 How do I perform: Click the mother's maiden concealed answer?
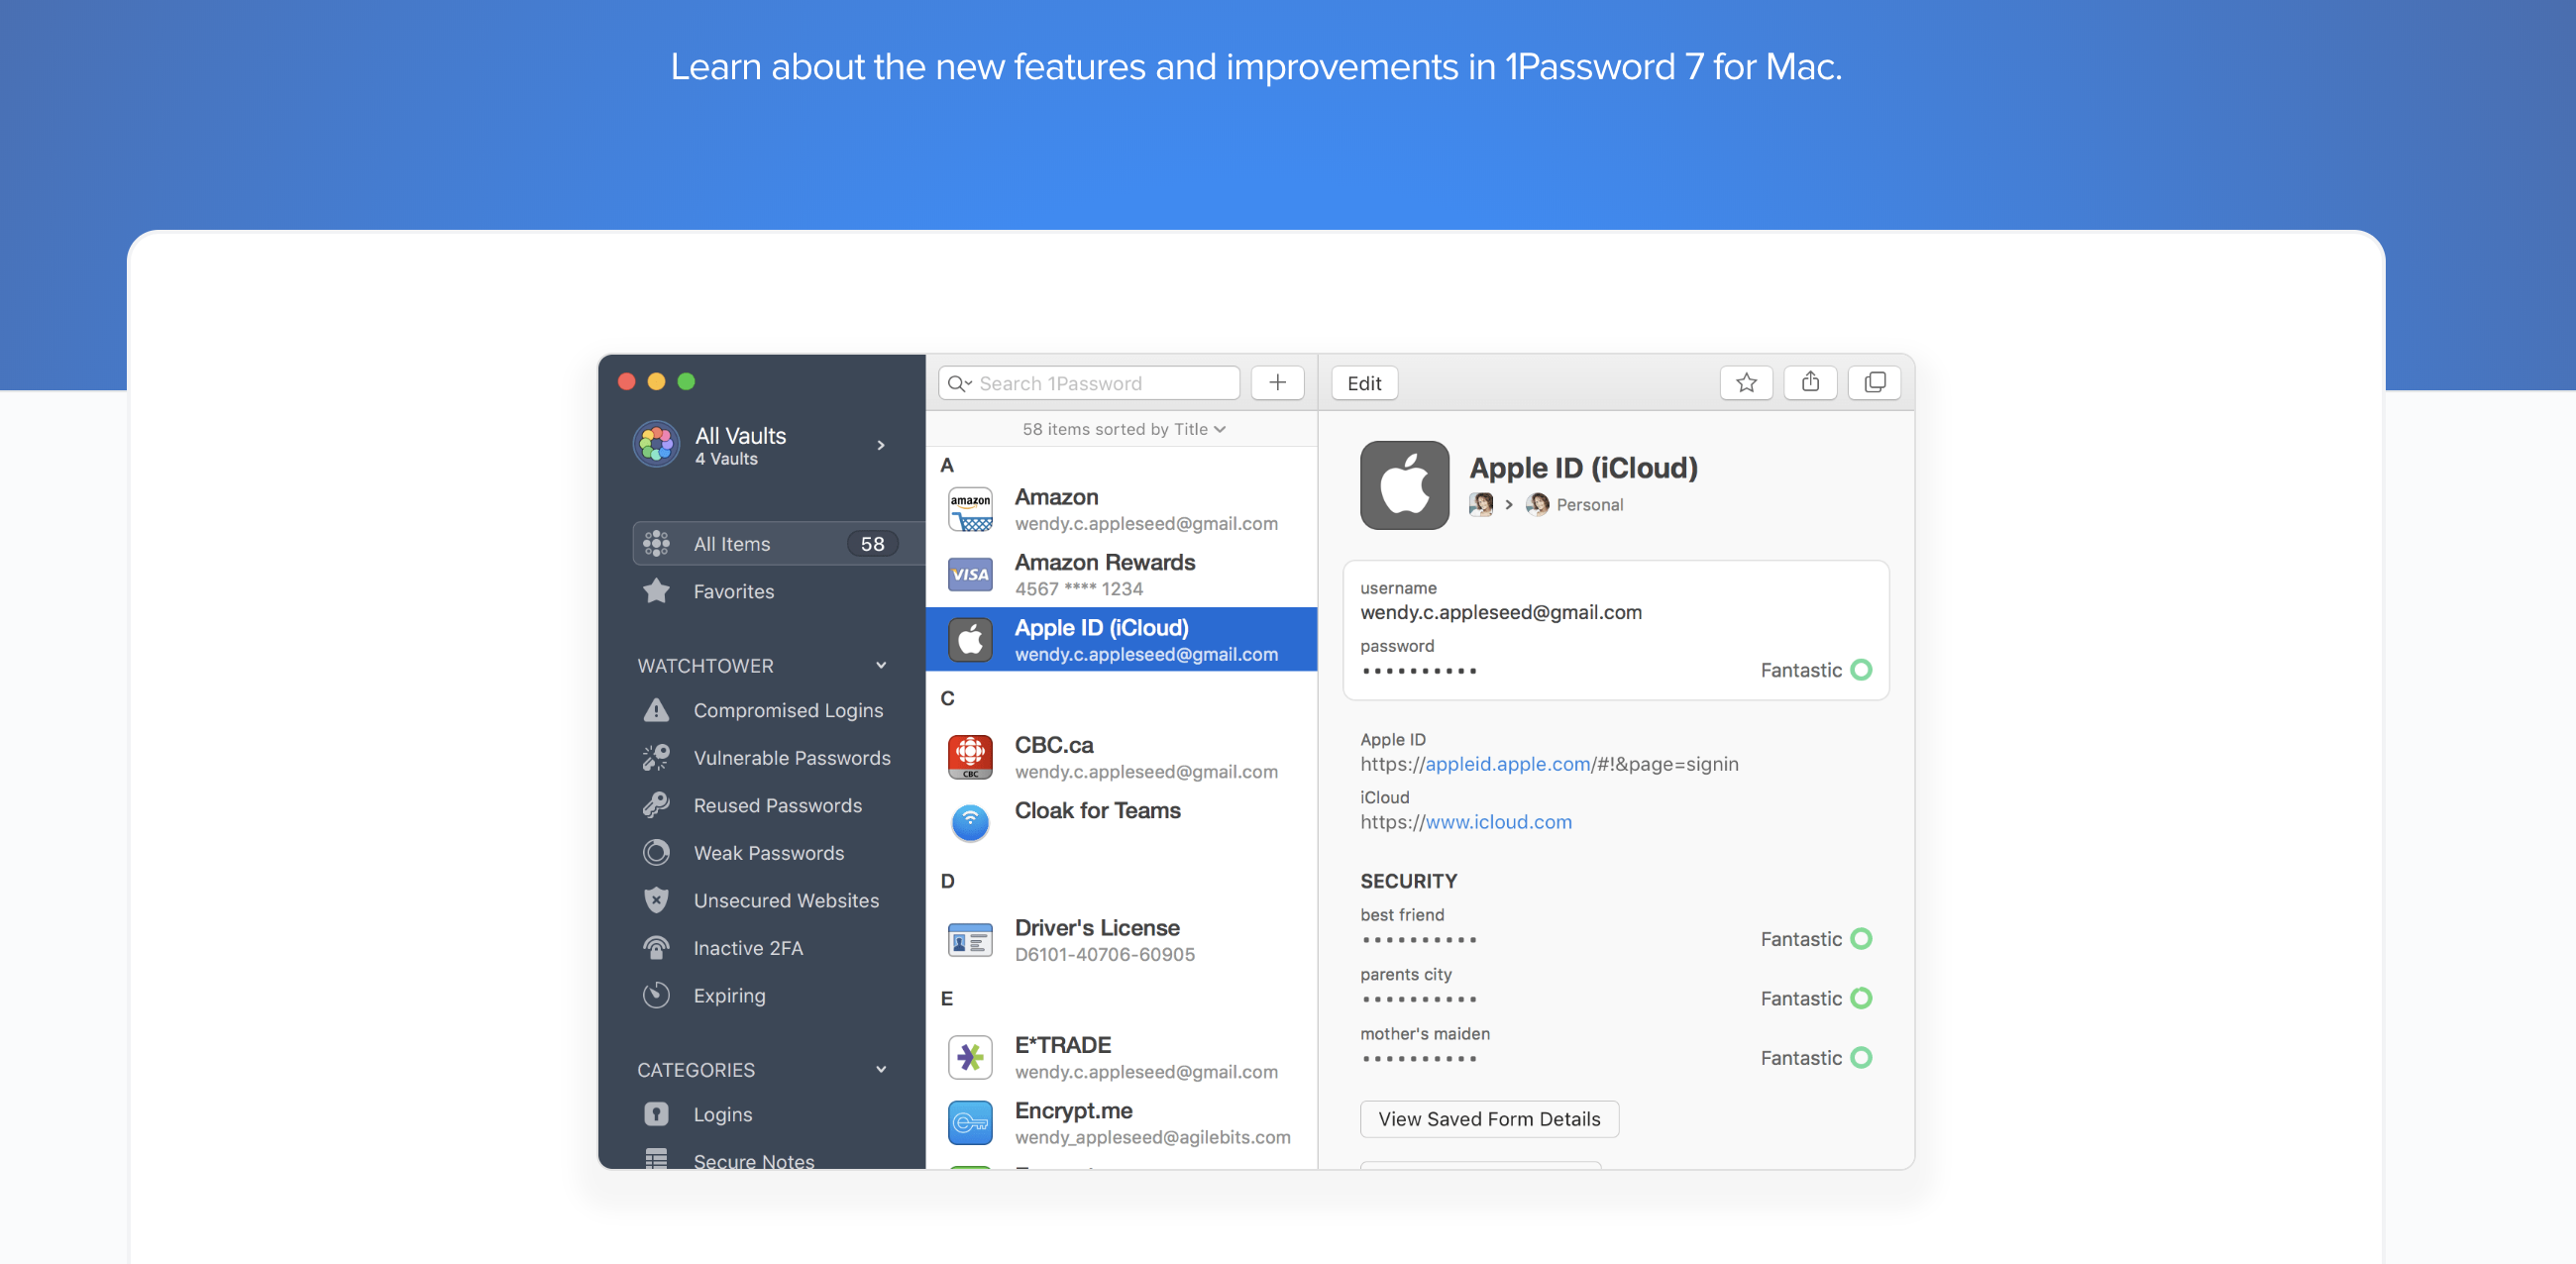tap(1418, 1058)
